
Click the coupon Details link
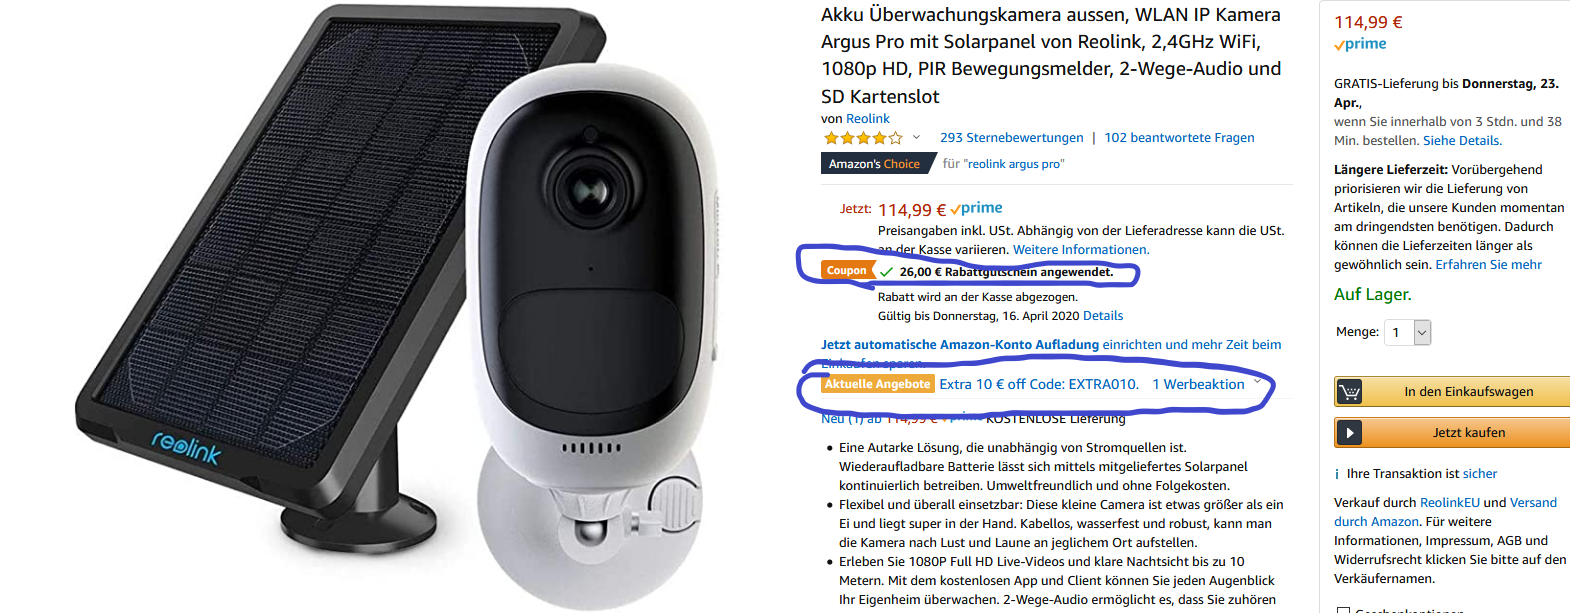(x=1103, y=316)
